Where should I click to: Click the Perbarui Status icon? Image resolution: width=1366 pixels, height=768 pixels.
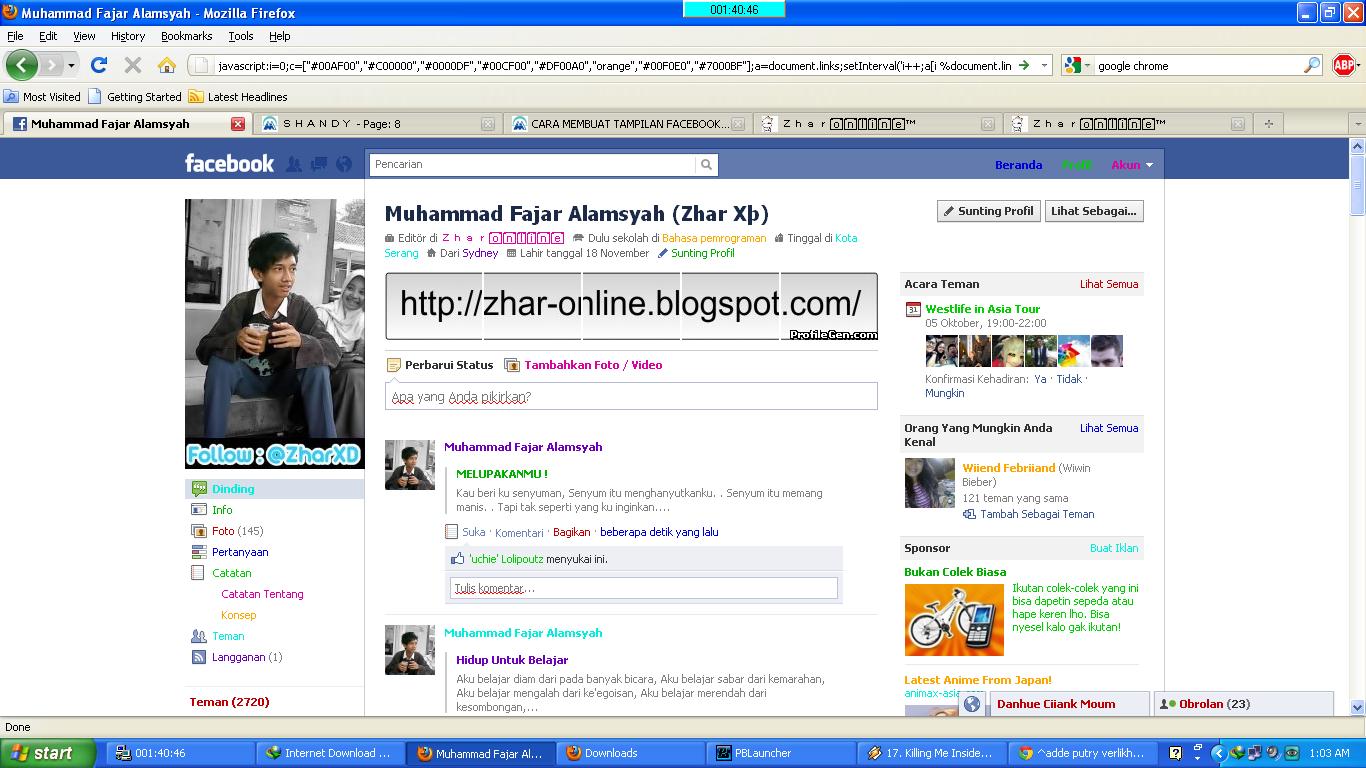[394, 365]
